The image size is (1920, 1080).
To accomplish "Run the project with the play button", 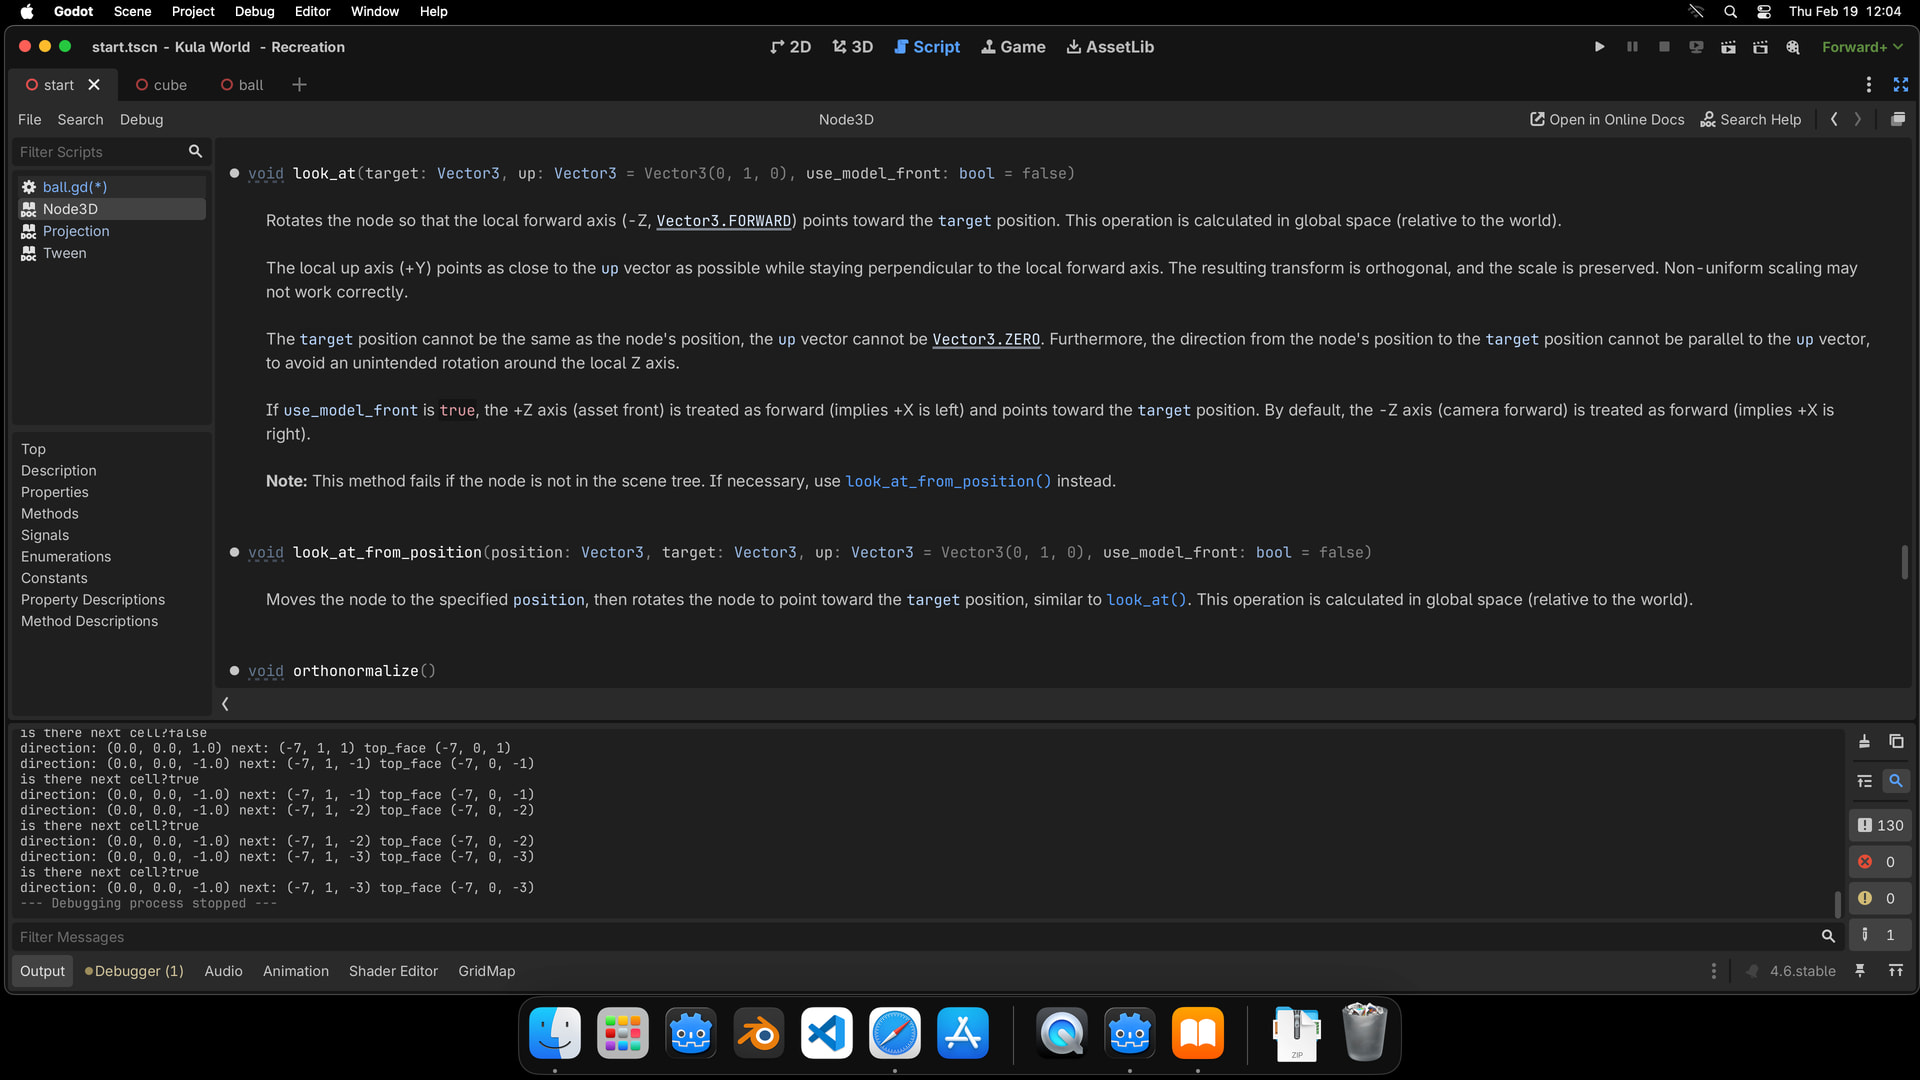I will [1599, 47].
